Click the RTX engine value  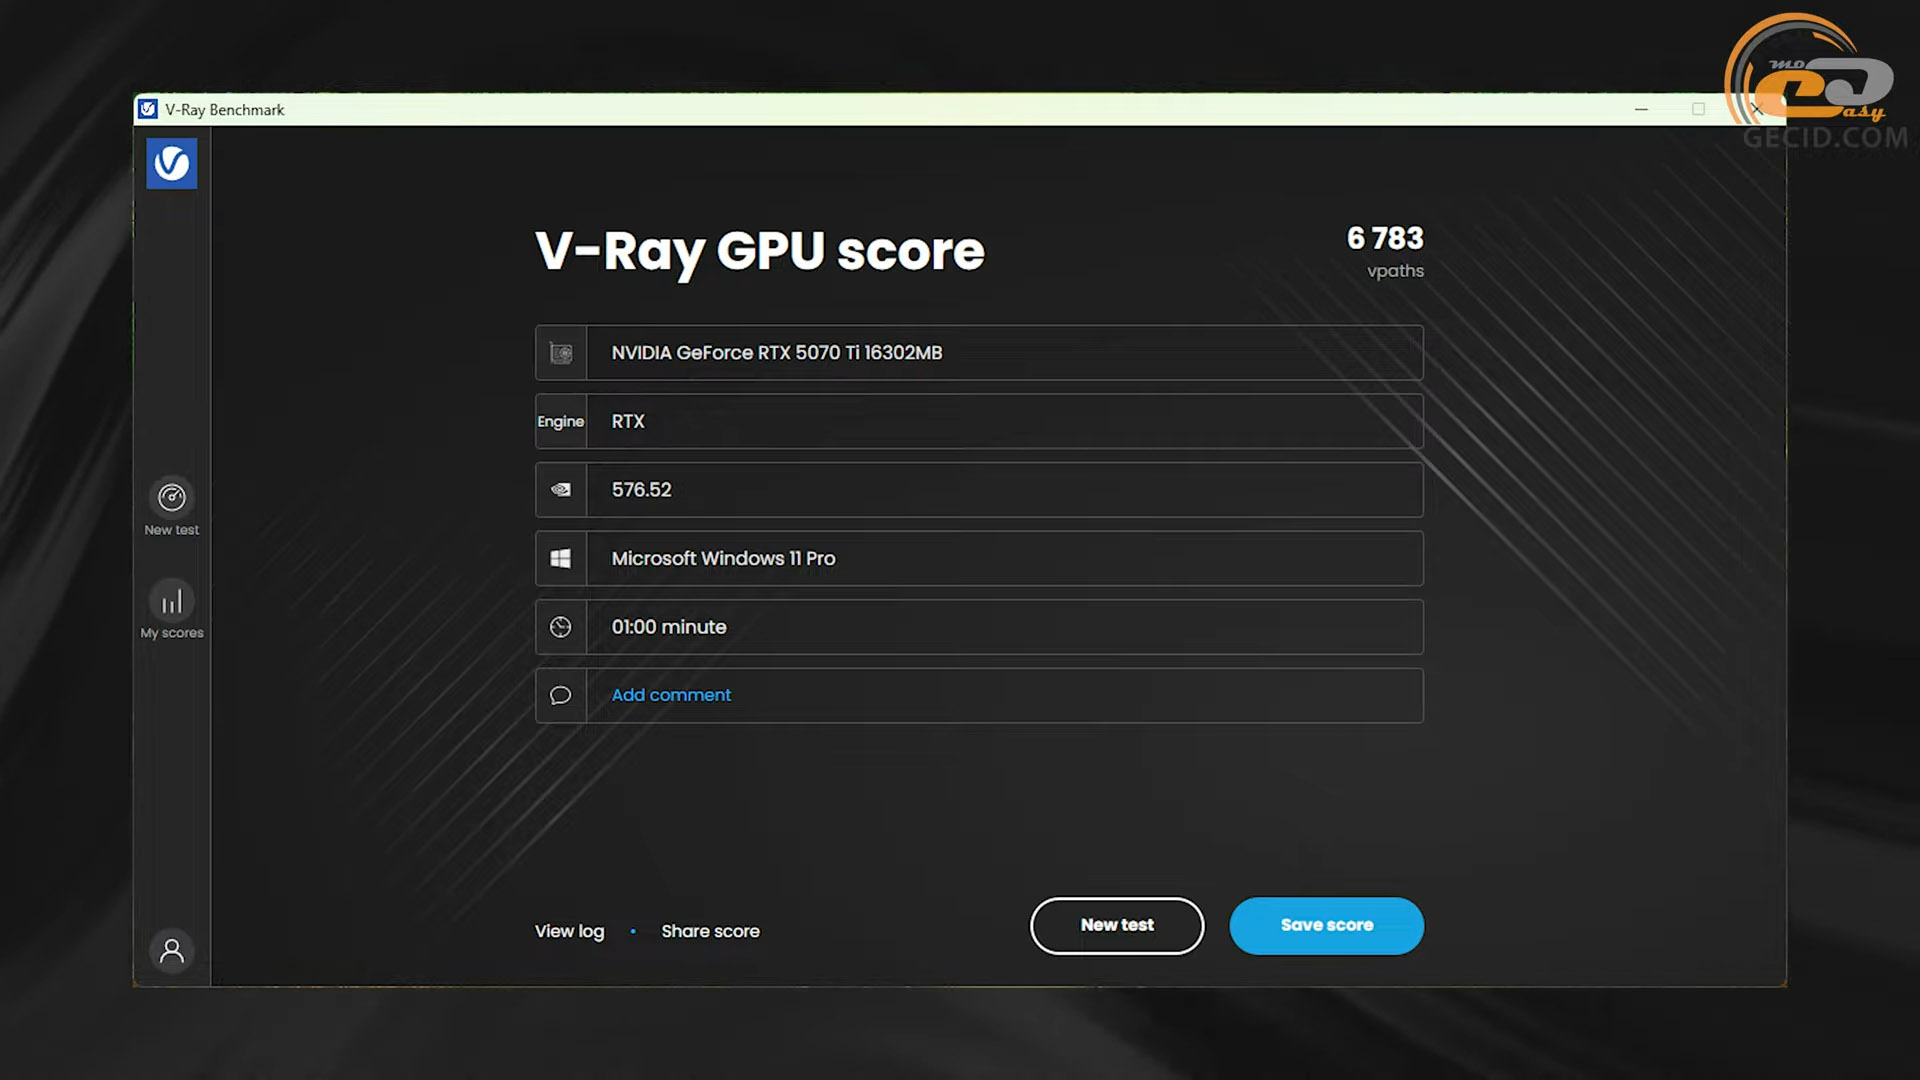click(628, 421)
